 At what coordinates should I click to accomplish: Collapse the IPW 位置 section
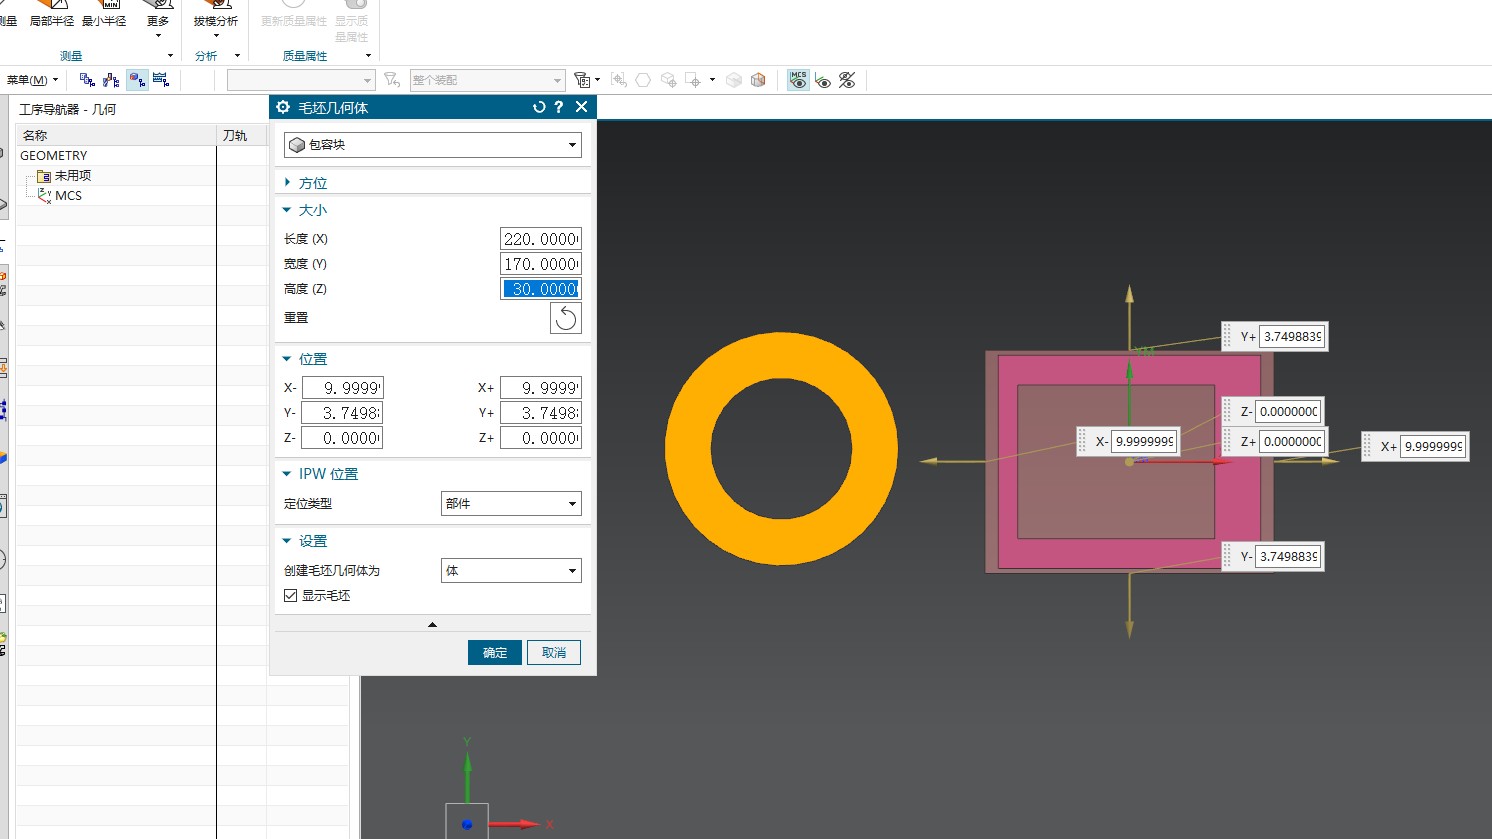pos(287,474)
